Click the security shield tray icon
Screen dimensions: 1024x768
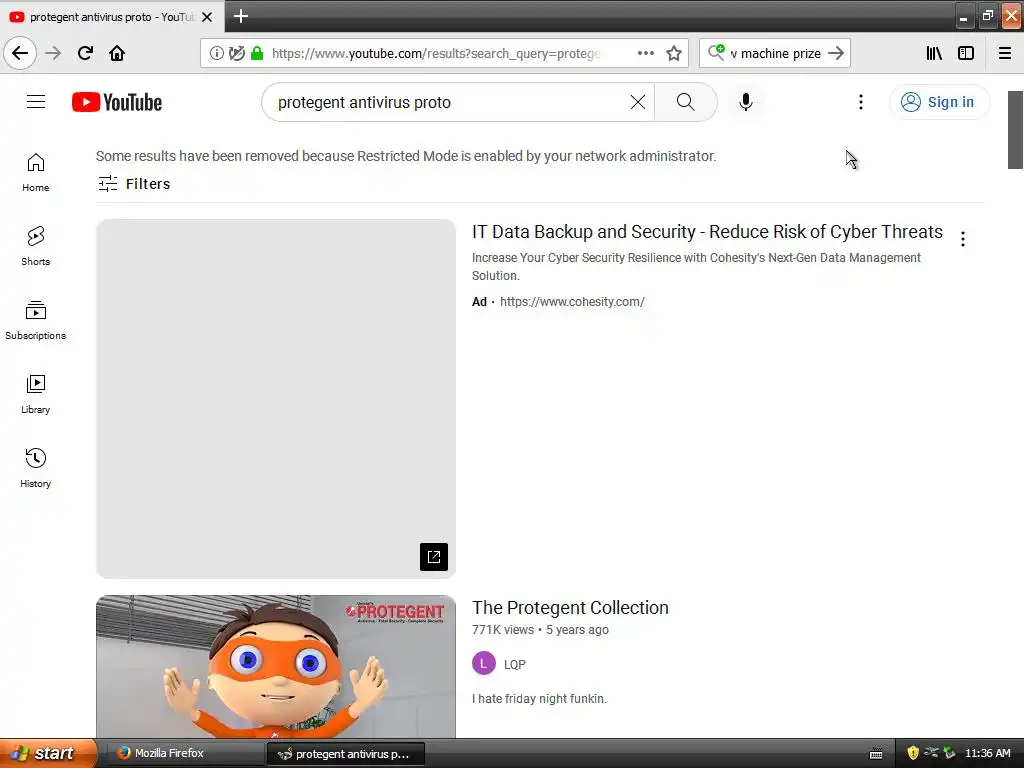click(x=913, y=754)
